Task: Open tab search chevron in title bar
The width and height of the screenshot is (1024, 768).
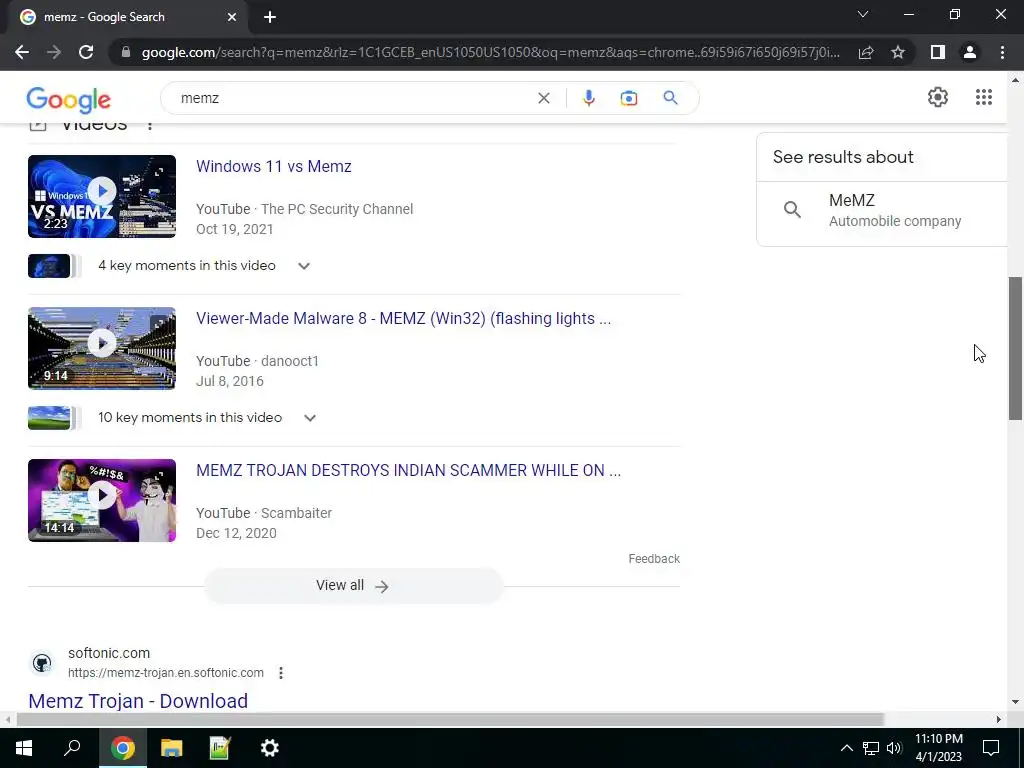Action: (x=863, y=14)
